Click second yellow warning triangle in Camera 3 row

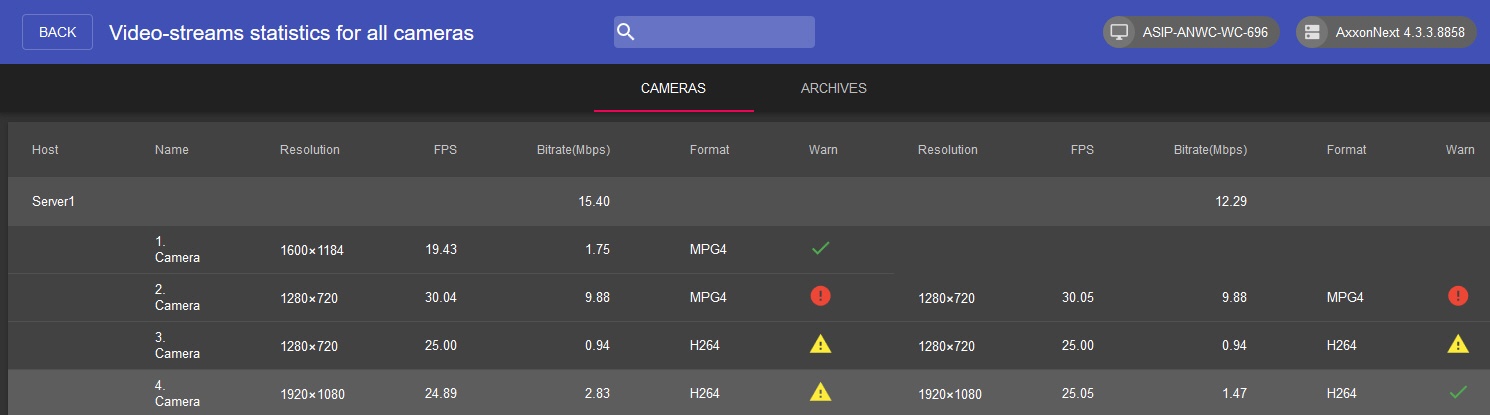1458,345
